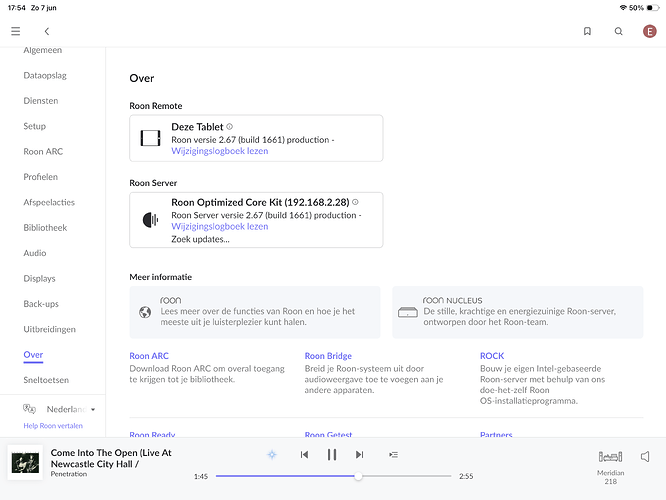
Task: Open Afspeelacties settings
Action: coord(49,202)
